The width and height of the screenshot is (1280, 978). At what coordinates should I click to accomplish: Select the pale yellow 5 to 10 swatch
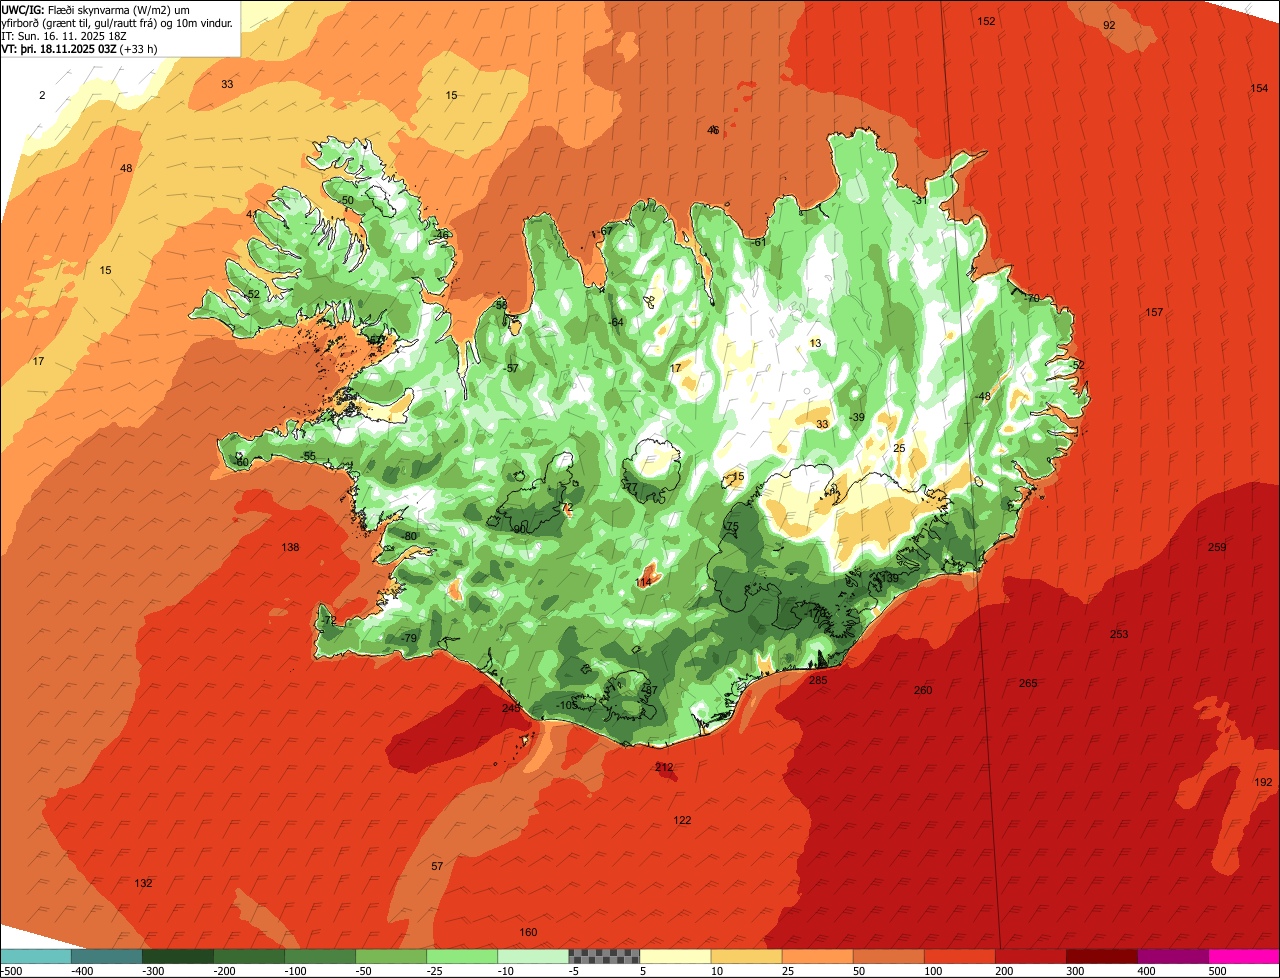pos(675,956)
